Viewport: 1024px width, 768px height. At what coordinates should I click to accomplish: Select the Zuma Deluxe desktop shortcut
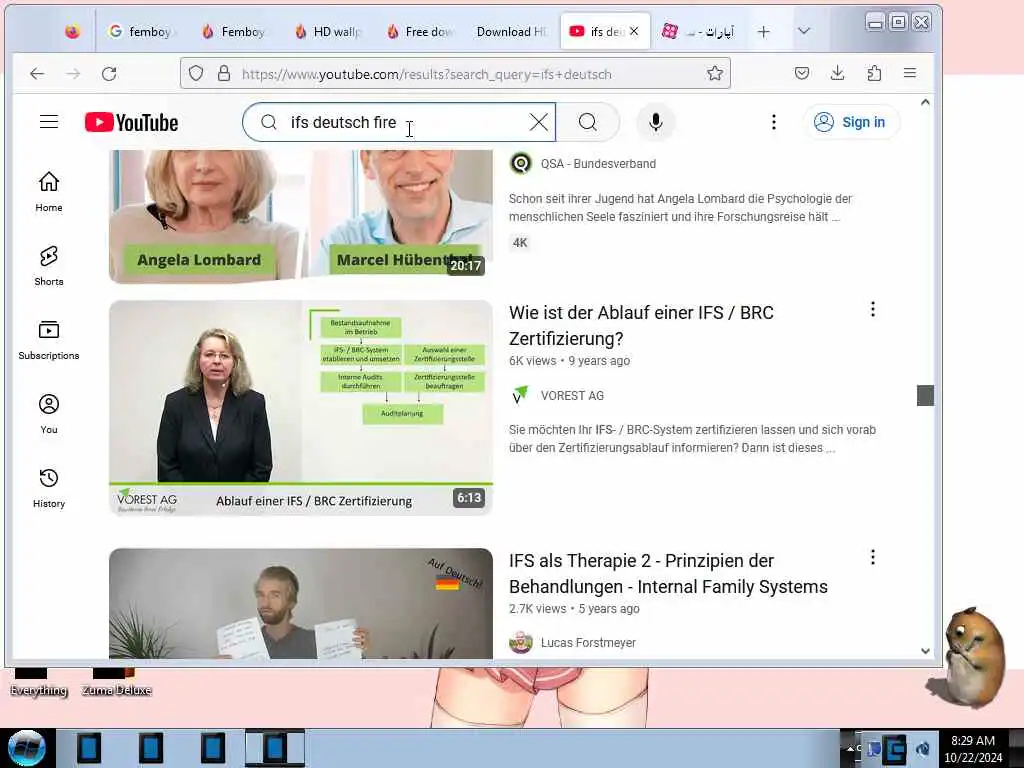117,682
